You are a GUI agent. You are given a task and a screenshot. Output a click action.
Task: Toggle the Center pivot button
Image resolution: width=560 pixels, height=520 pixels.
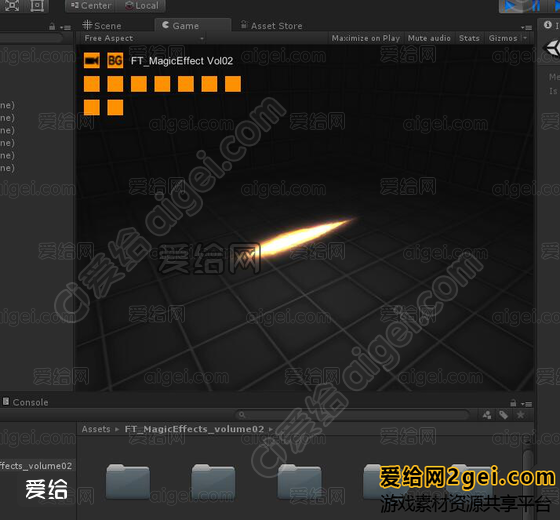90,6
